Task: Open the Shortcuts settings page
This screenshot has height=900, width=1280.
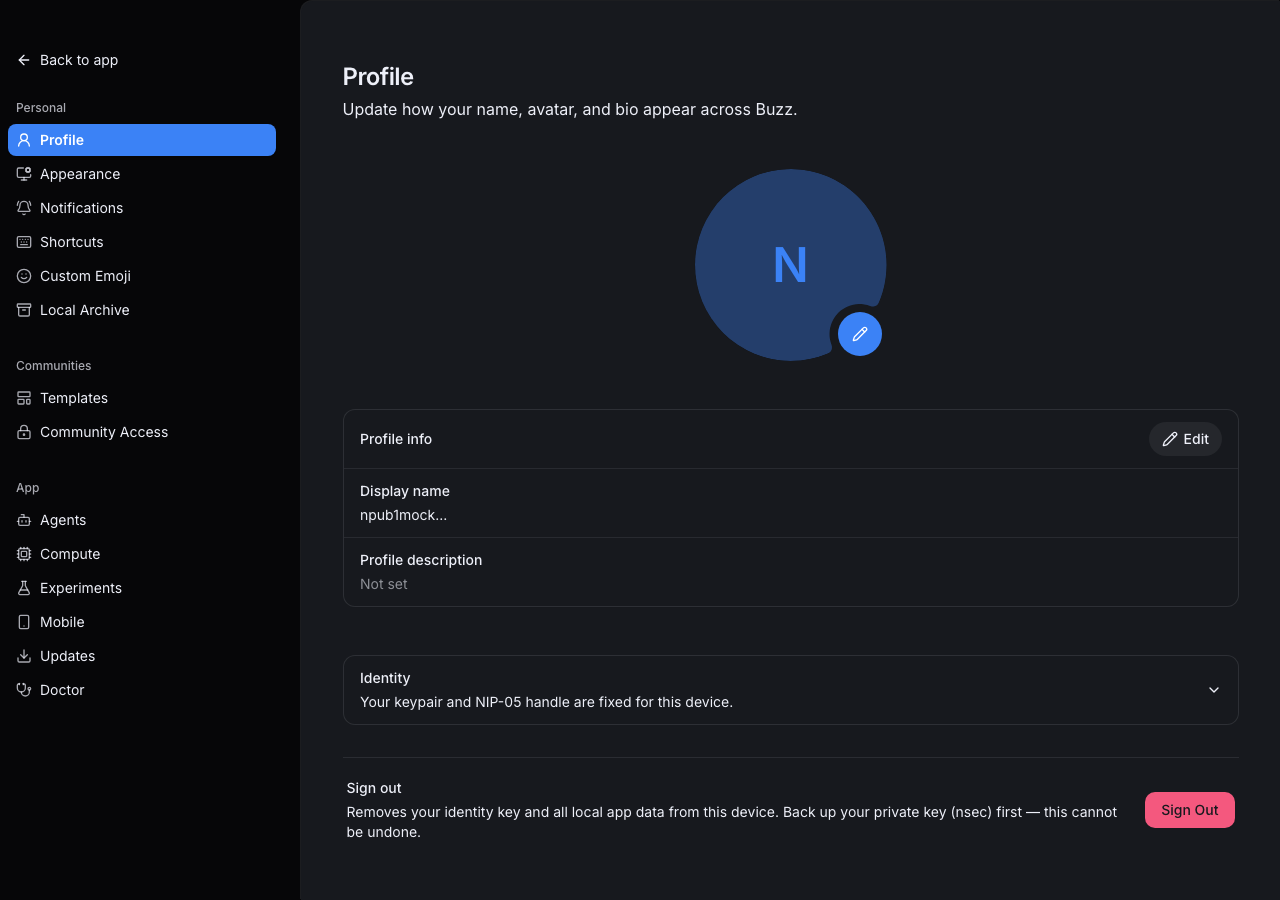Action: click(142, 242)
